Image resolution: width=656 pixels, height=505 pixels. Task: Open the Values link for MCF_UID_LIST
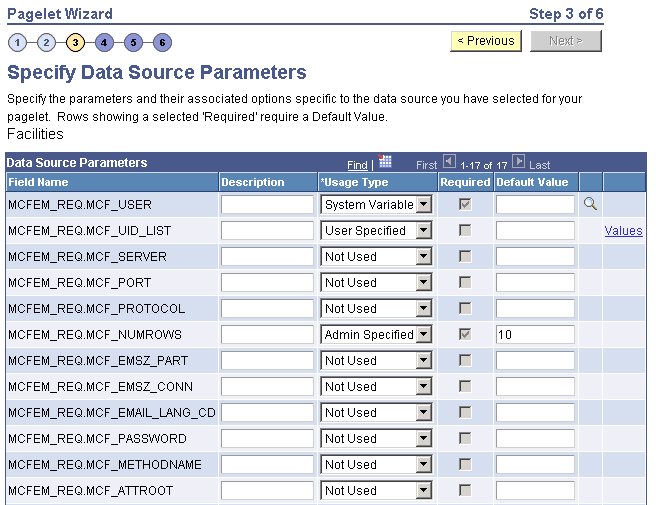623,230
